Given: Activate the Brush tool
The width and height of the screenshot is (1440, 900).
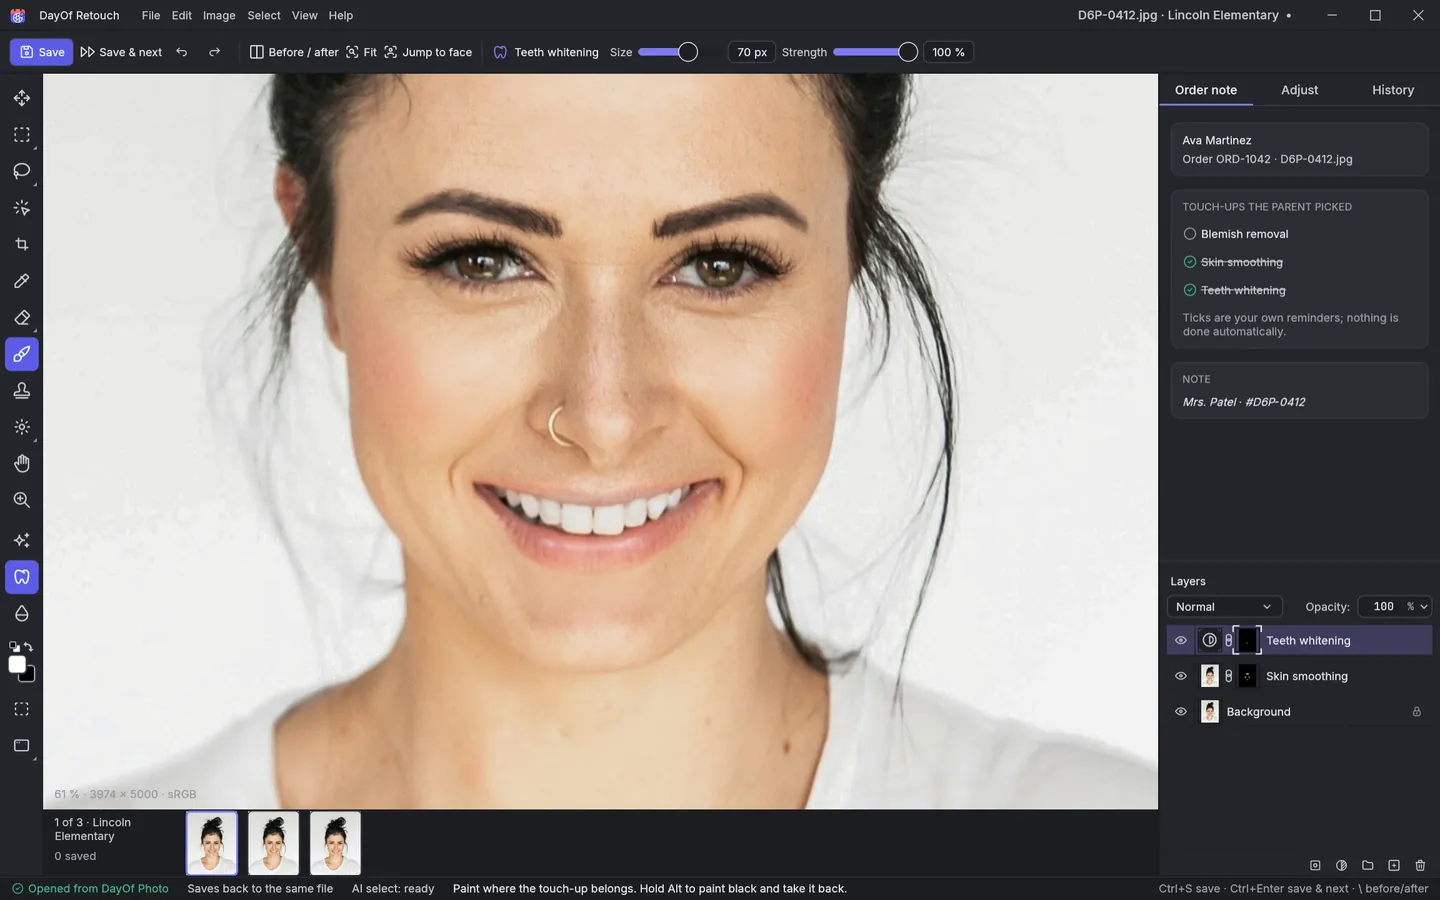Looking at the screenshot, I should 22,354.
